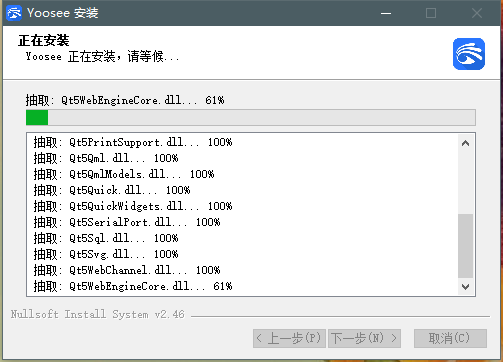Select the last Qt5WebEngineCore.dll 61% log line
The image size is (503, 362).
pyautogui.click(x=133, y=286)
